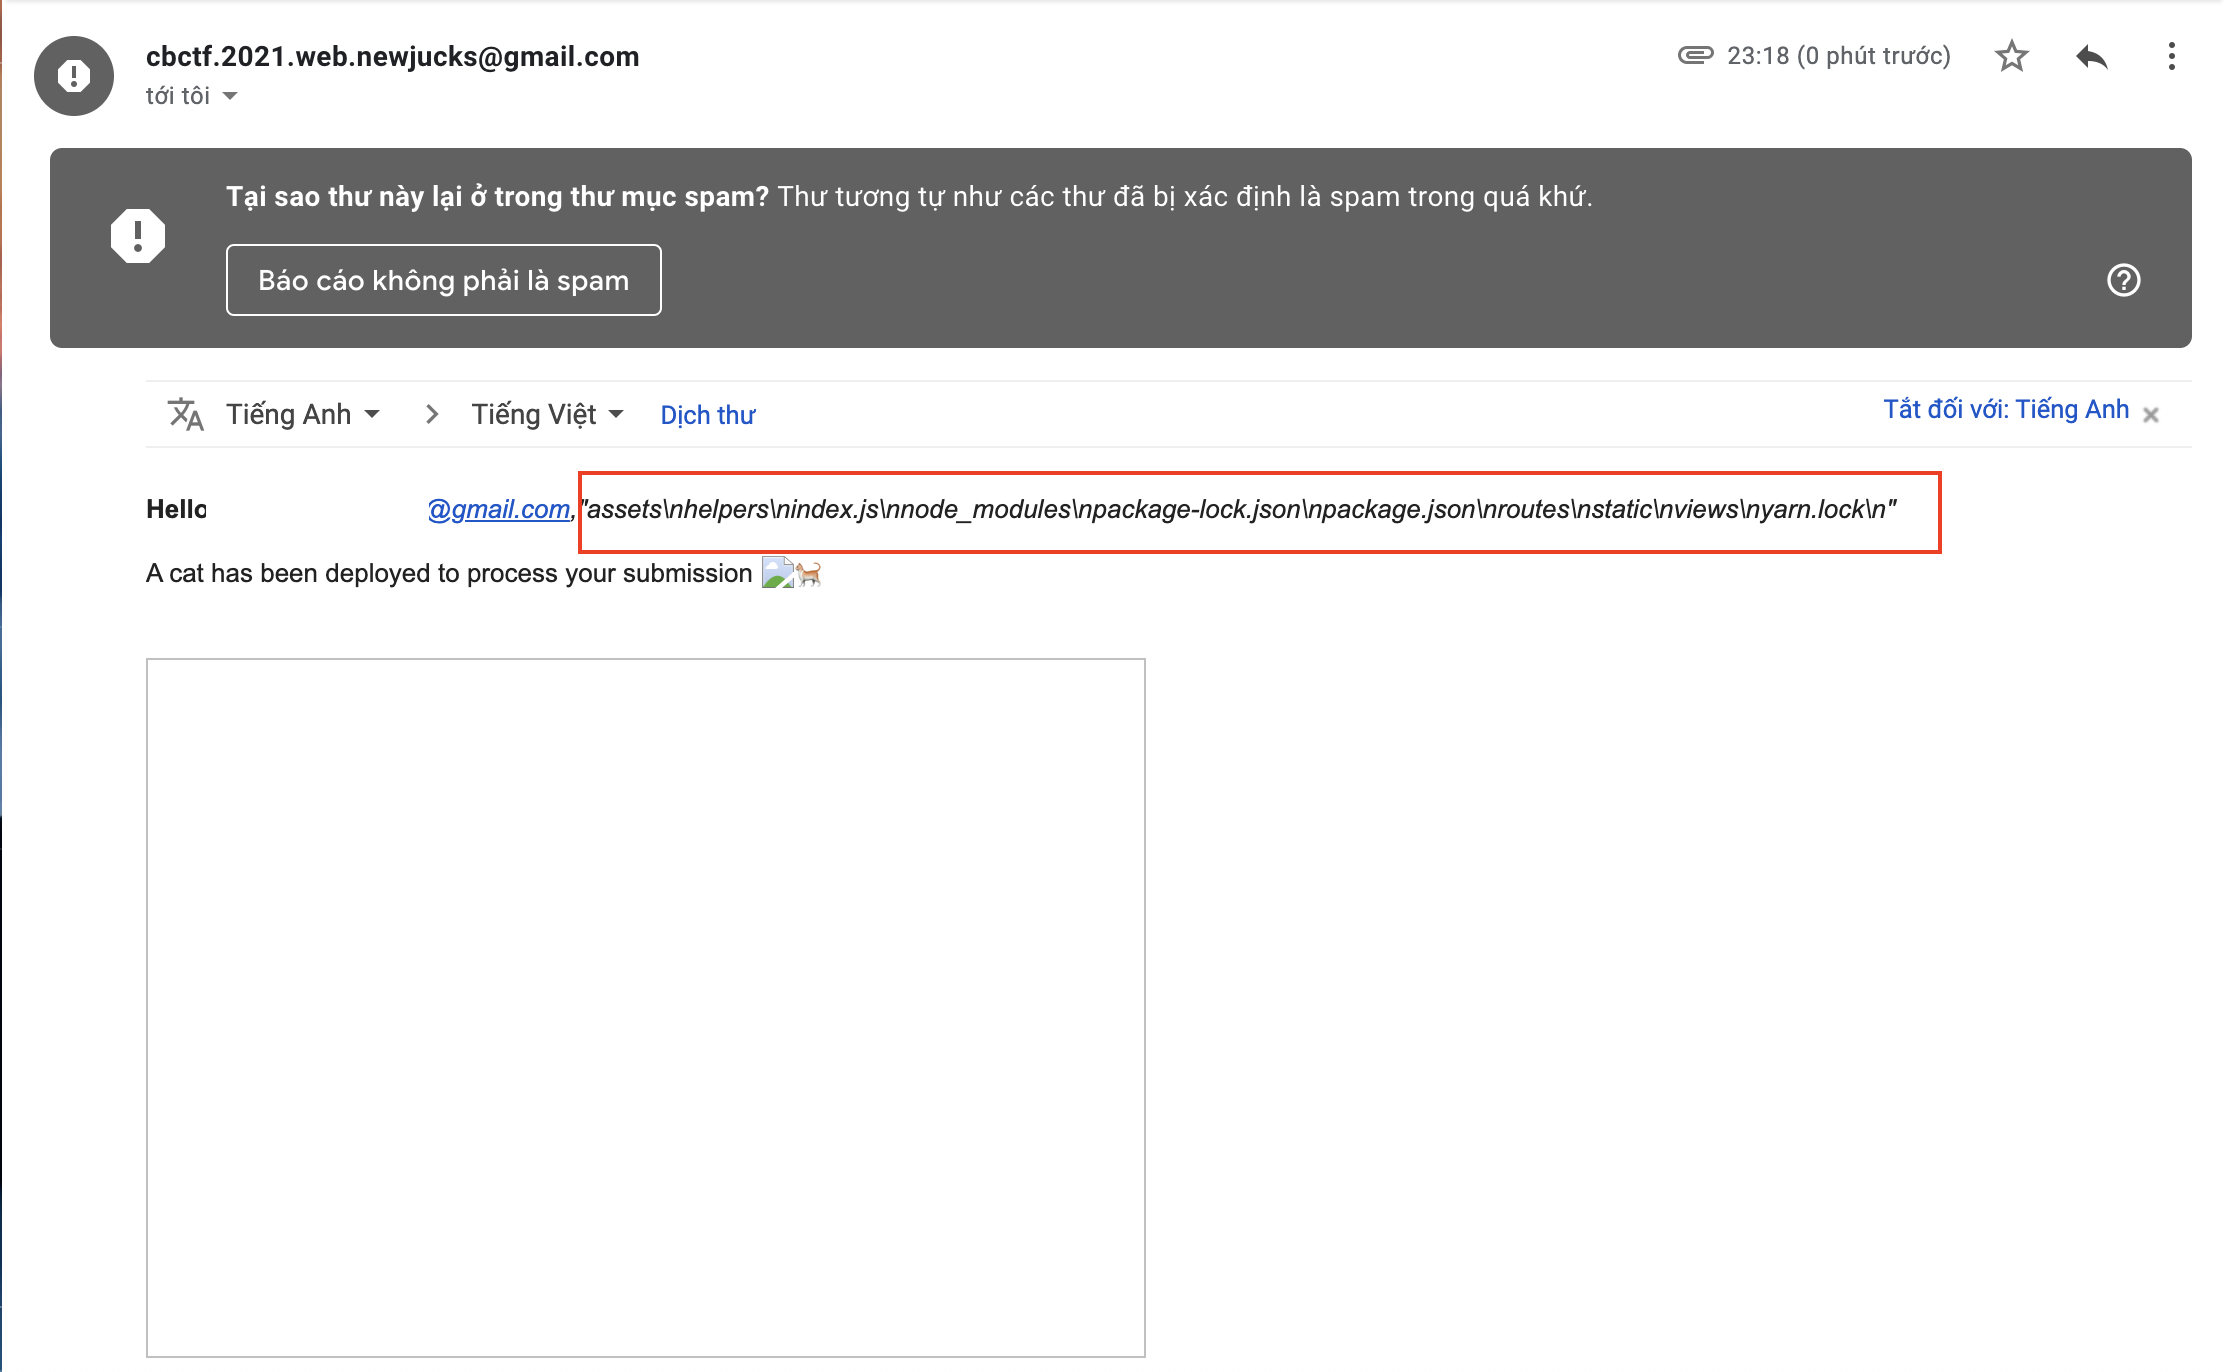Open the @gmail.com email link
The height and width of the screenshot is (1372, 2226).
pyautogui.click(x=499, y=510)
